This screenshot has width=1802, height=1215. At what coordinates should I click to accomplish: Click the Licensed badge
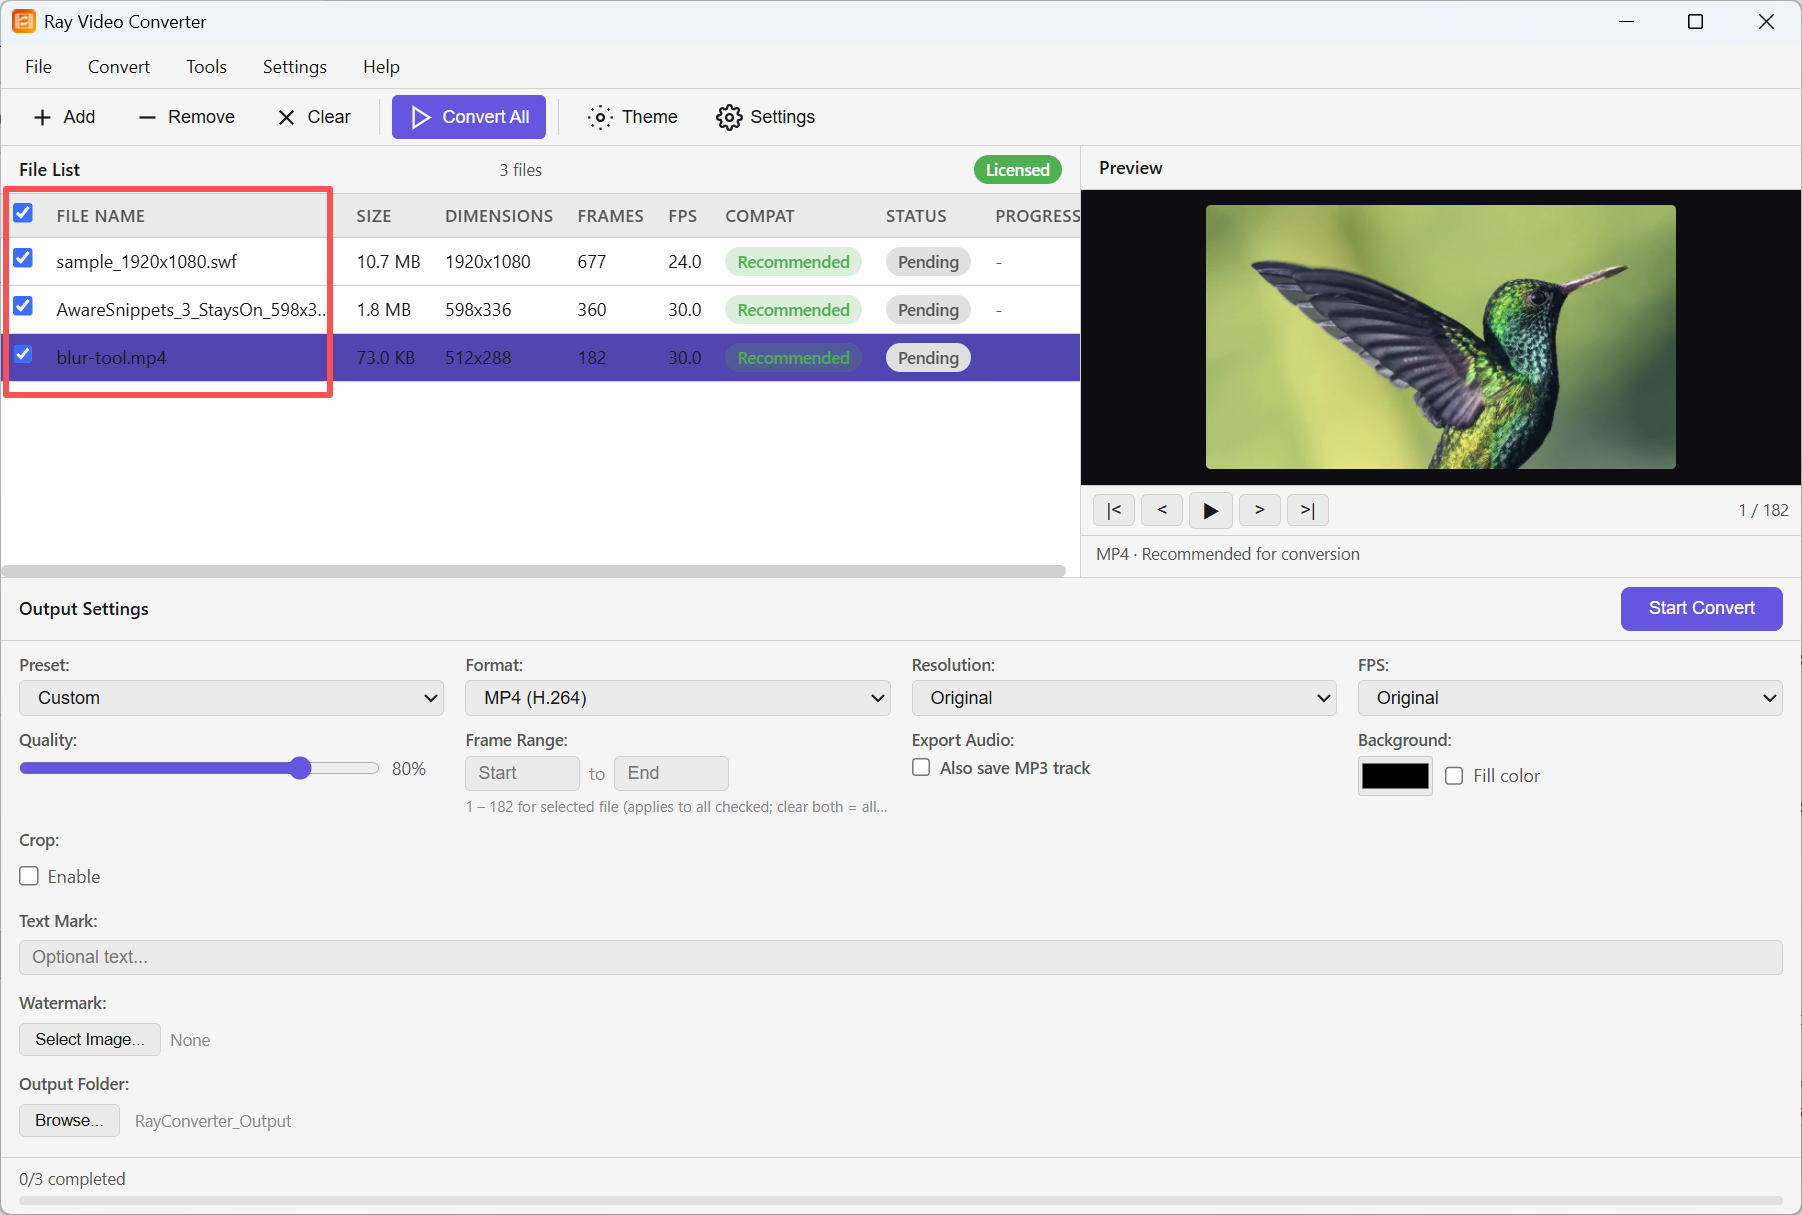pyautogui.click(x=1017, y=170)
